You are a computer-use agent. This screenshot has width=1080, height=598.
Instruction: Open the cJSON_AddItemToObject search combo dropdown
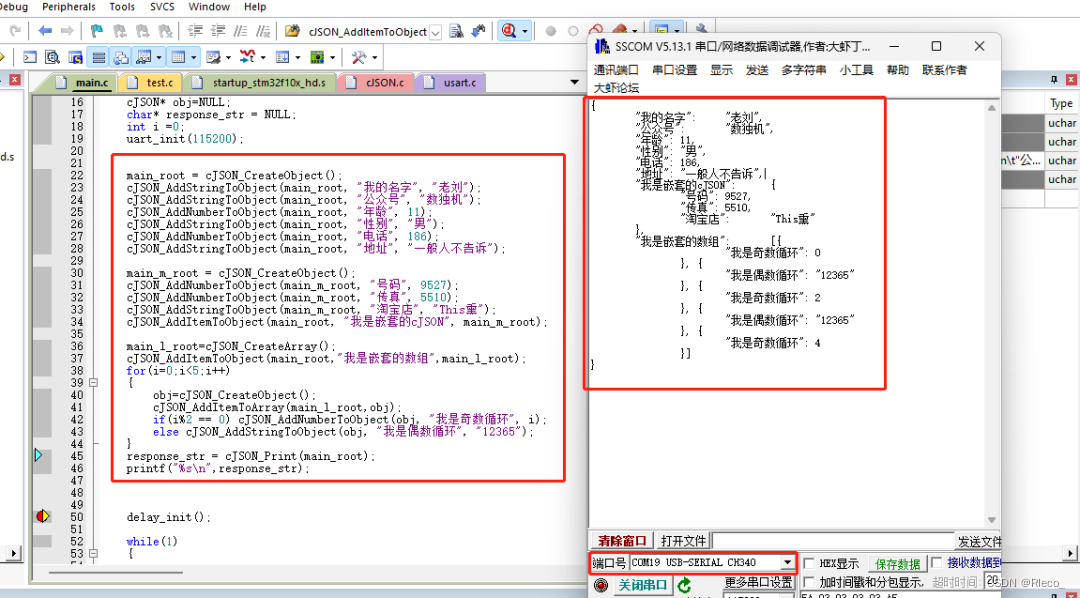[435, 32]
